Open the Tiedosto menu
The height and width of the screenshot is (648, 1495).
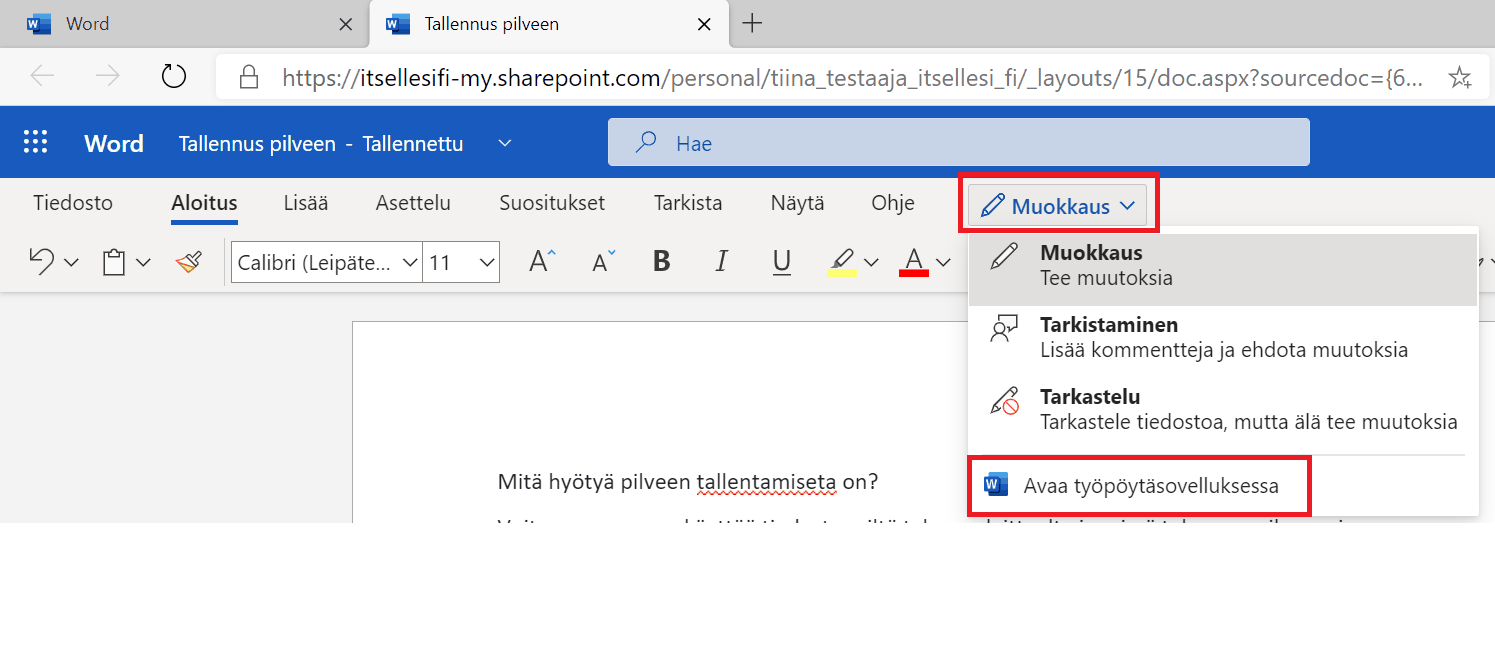coord(73,203)
